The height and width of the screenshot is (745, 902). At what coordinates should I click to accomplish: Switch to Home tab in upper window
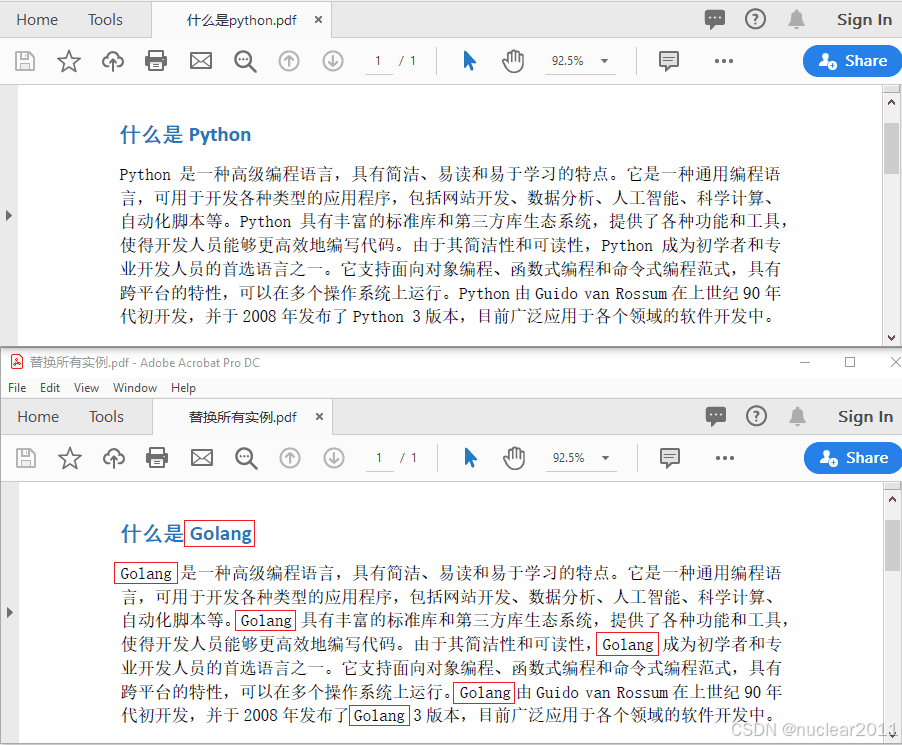(x=37, y=20)
